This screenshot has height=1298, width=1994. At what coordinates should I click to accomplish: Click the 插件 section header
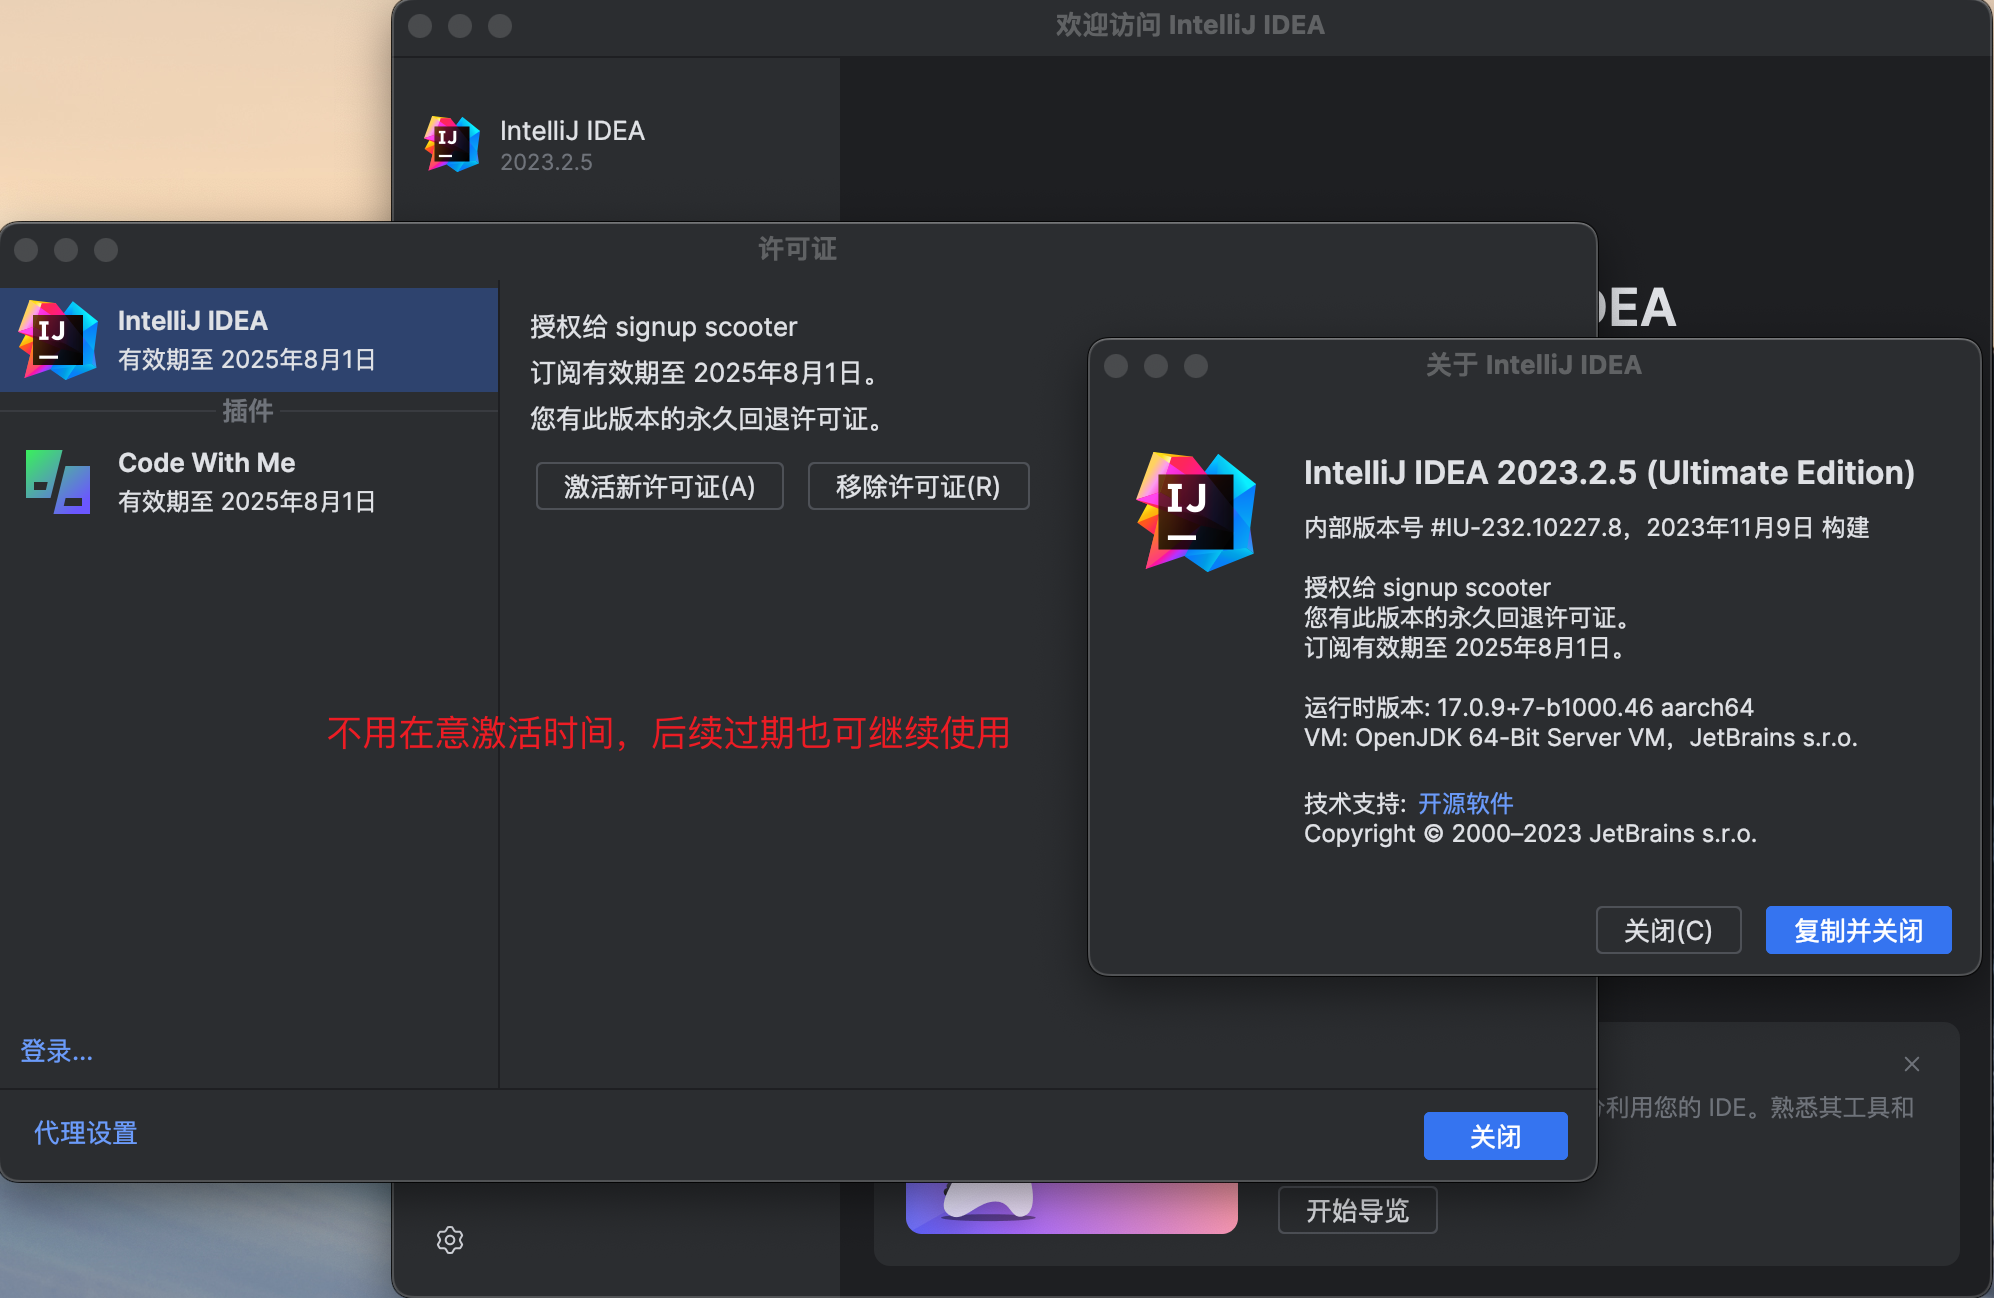pyautogui.click(x=247, y=411)
